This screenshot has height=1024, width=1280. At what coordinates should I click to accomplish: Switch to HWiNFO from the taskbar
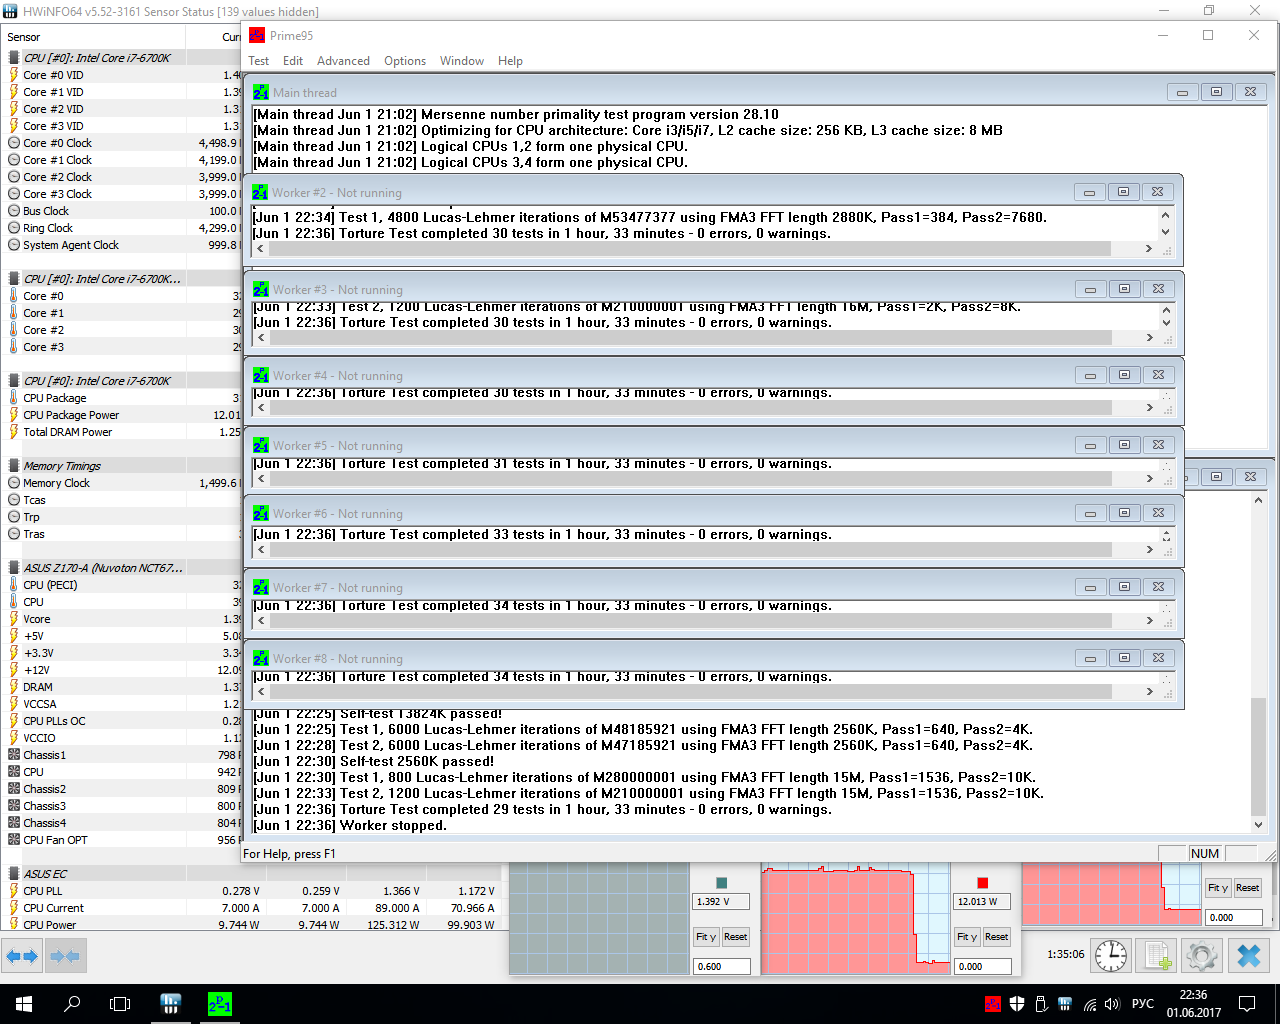170,1004
